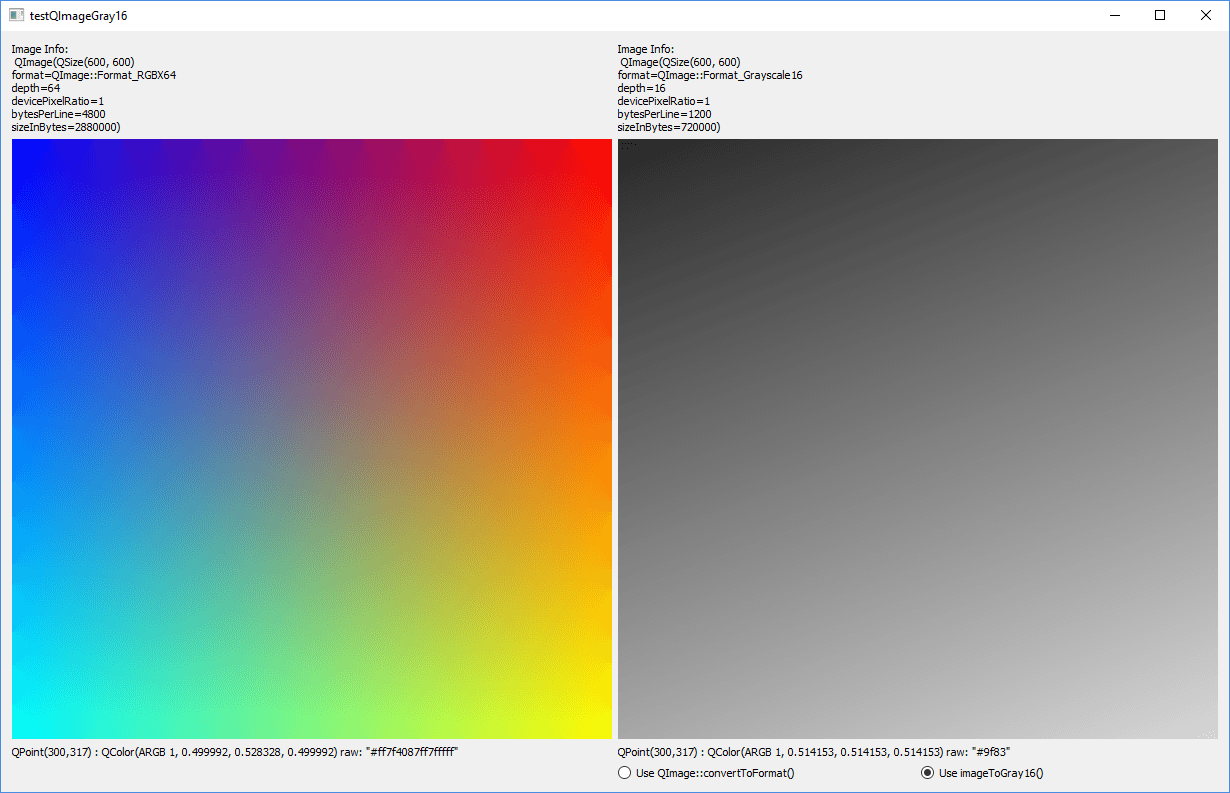
Task: Maximize the testQImageGray16 window
Action: [x=1160, y=16]
